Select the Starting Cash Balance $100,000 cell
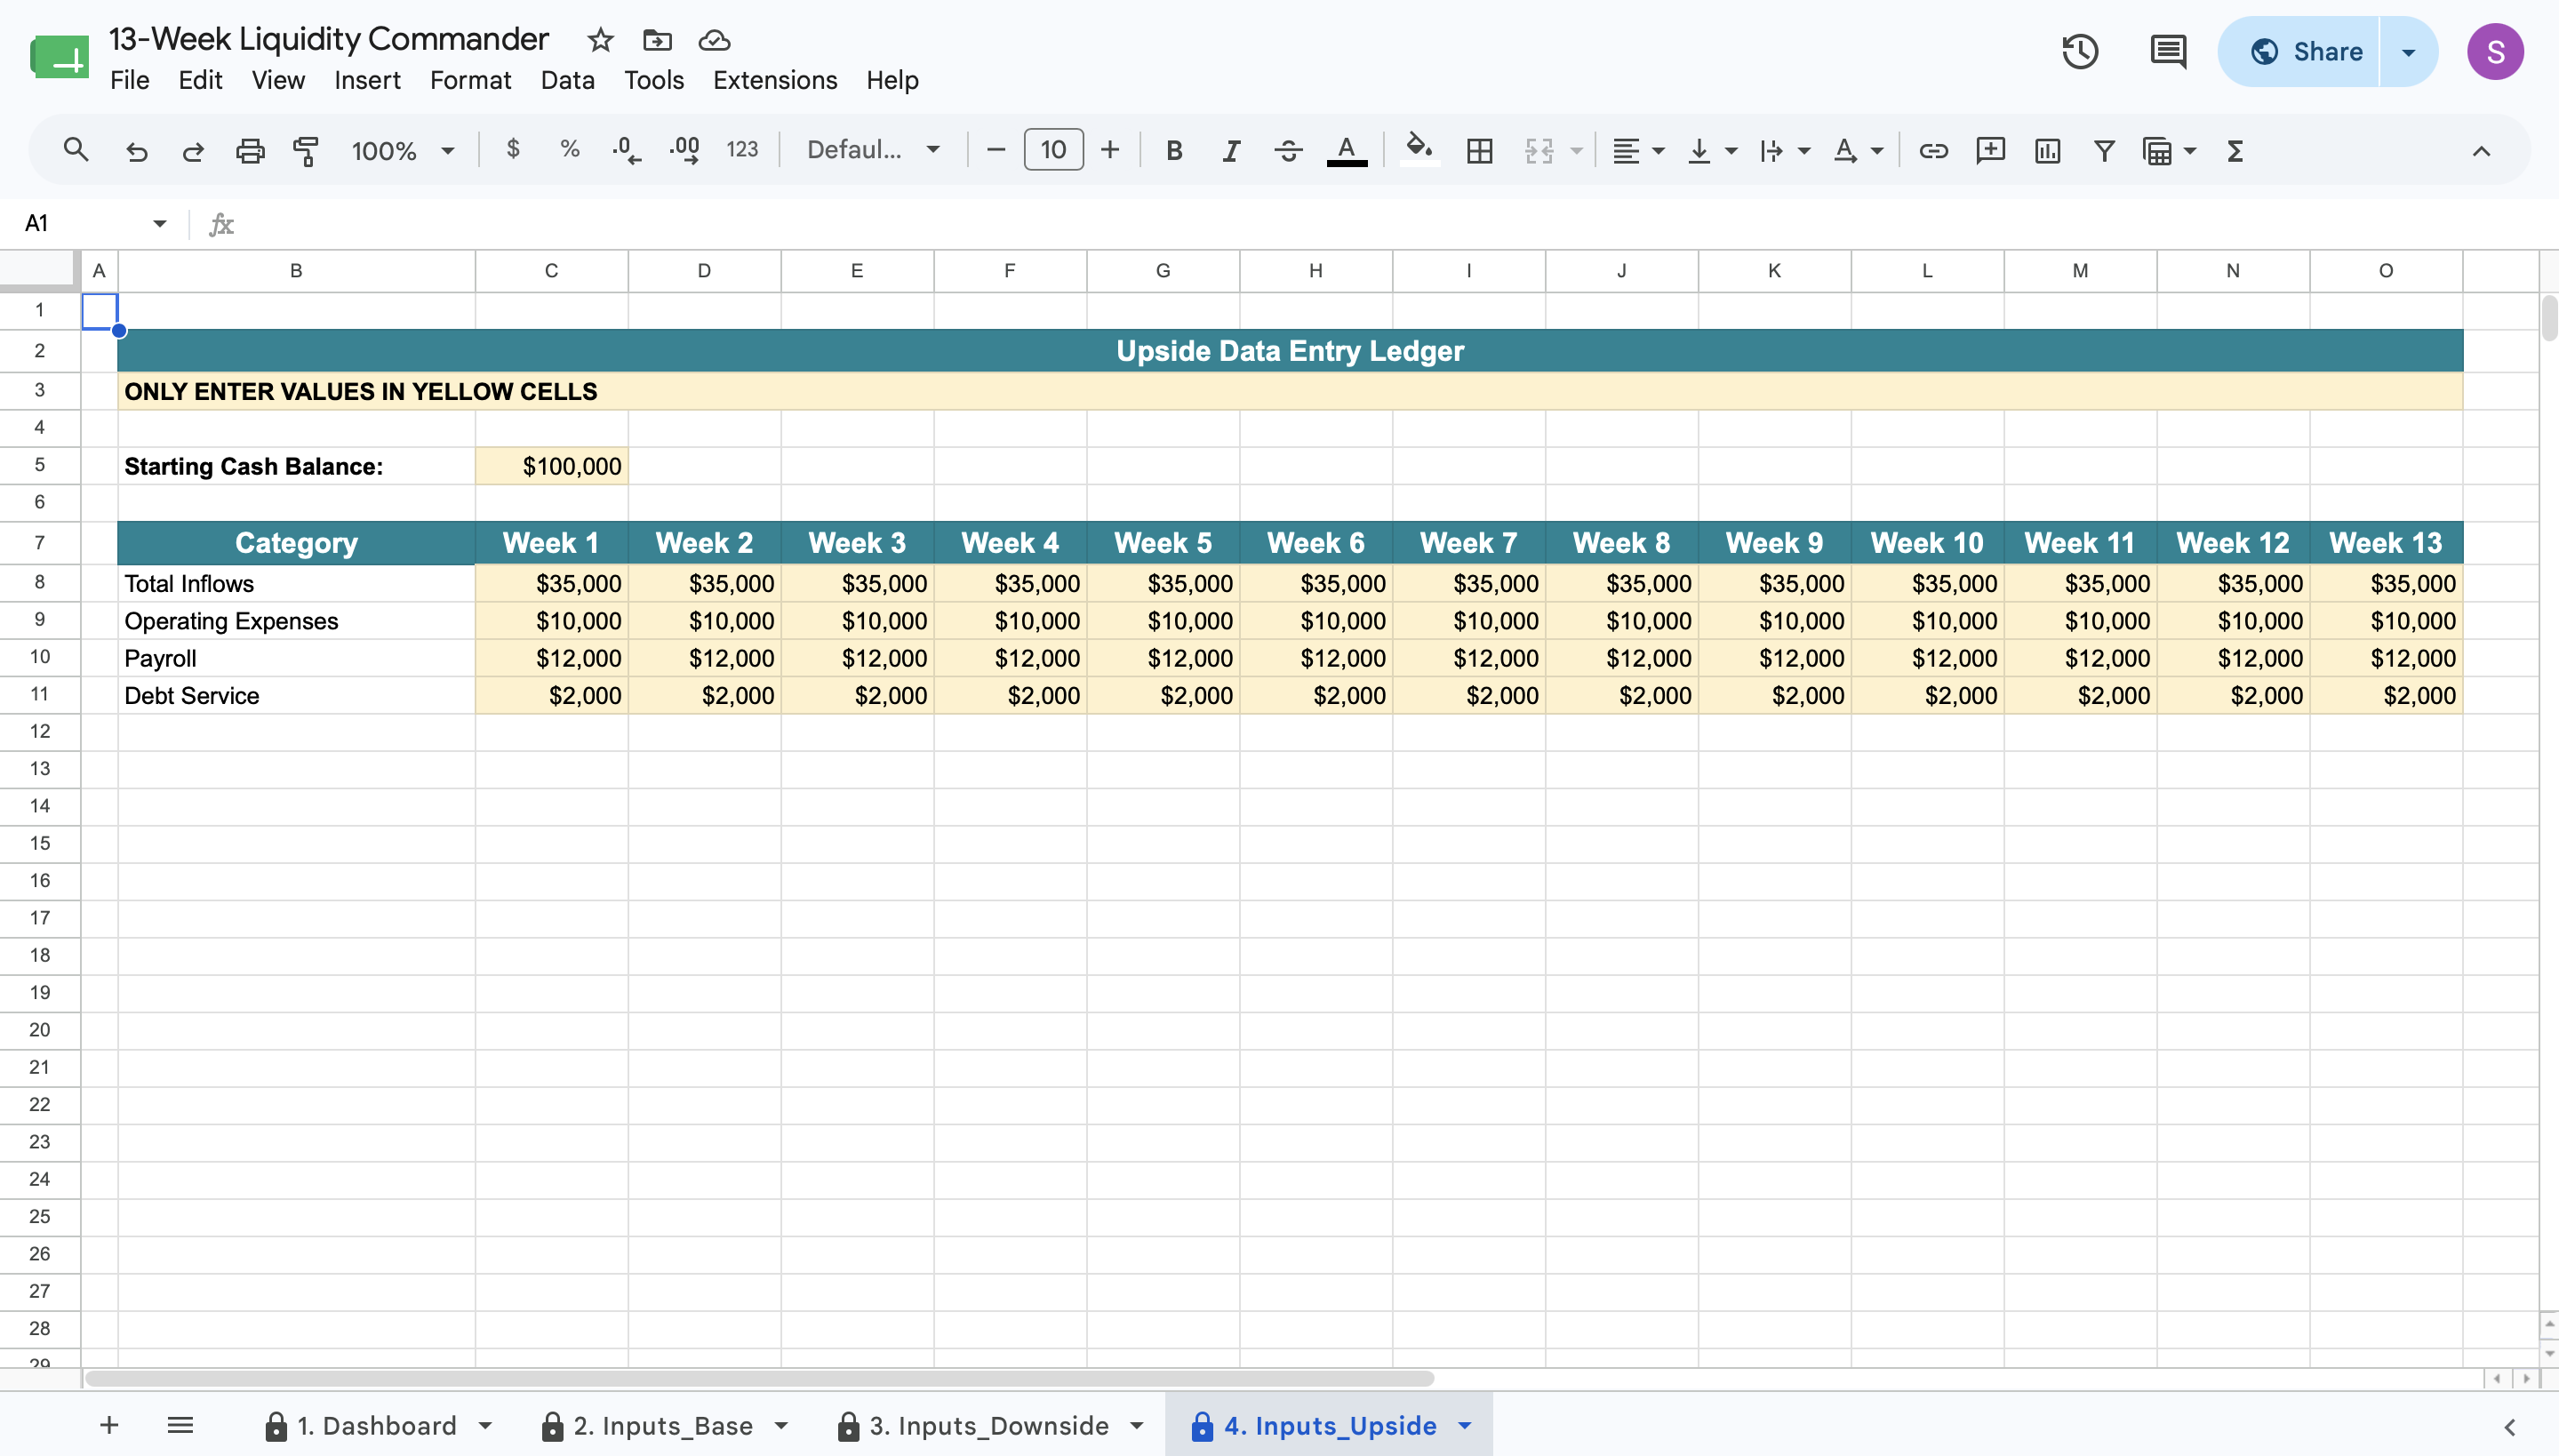 (551, 466)
